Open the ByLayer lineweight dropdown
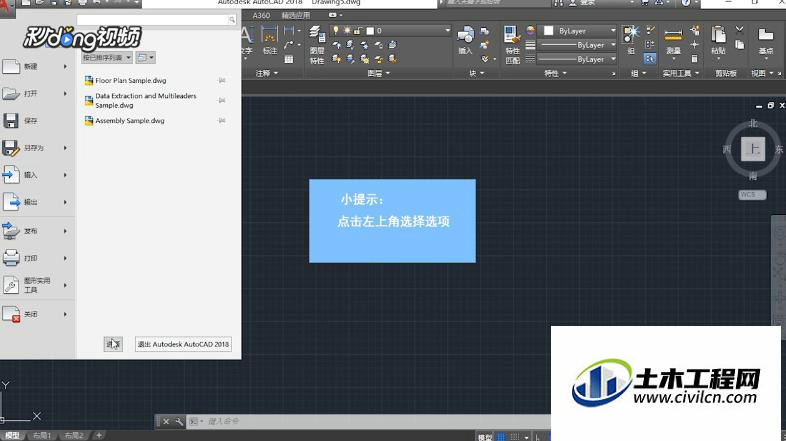 click(x=613, y=45)
